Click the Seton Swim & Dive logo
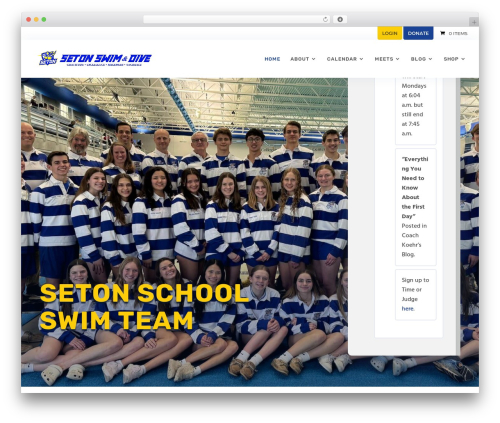This screenshot has width=500, height=423. pyautogui.click(x=95, y=58)
